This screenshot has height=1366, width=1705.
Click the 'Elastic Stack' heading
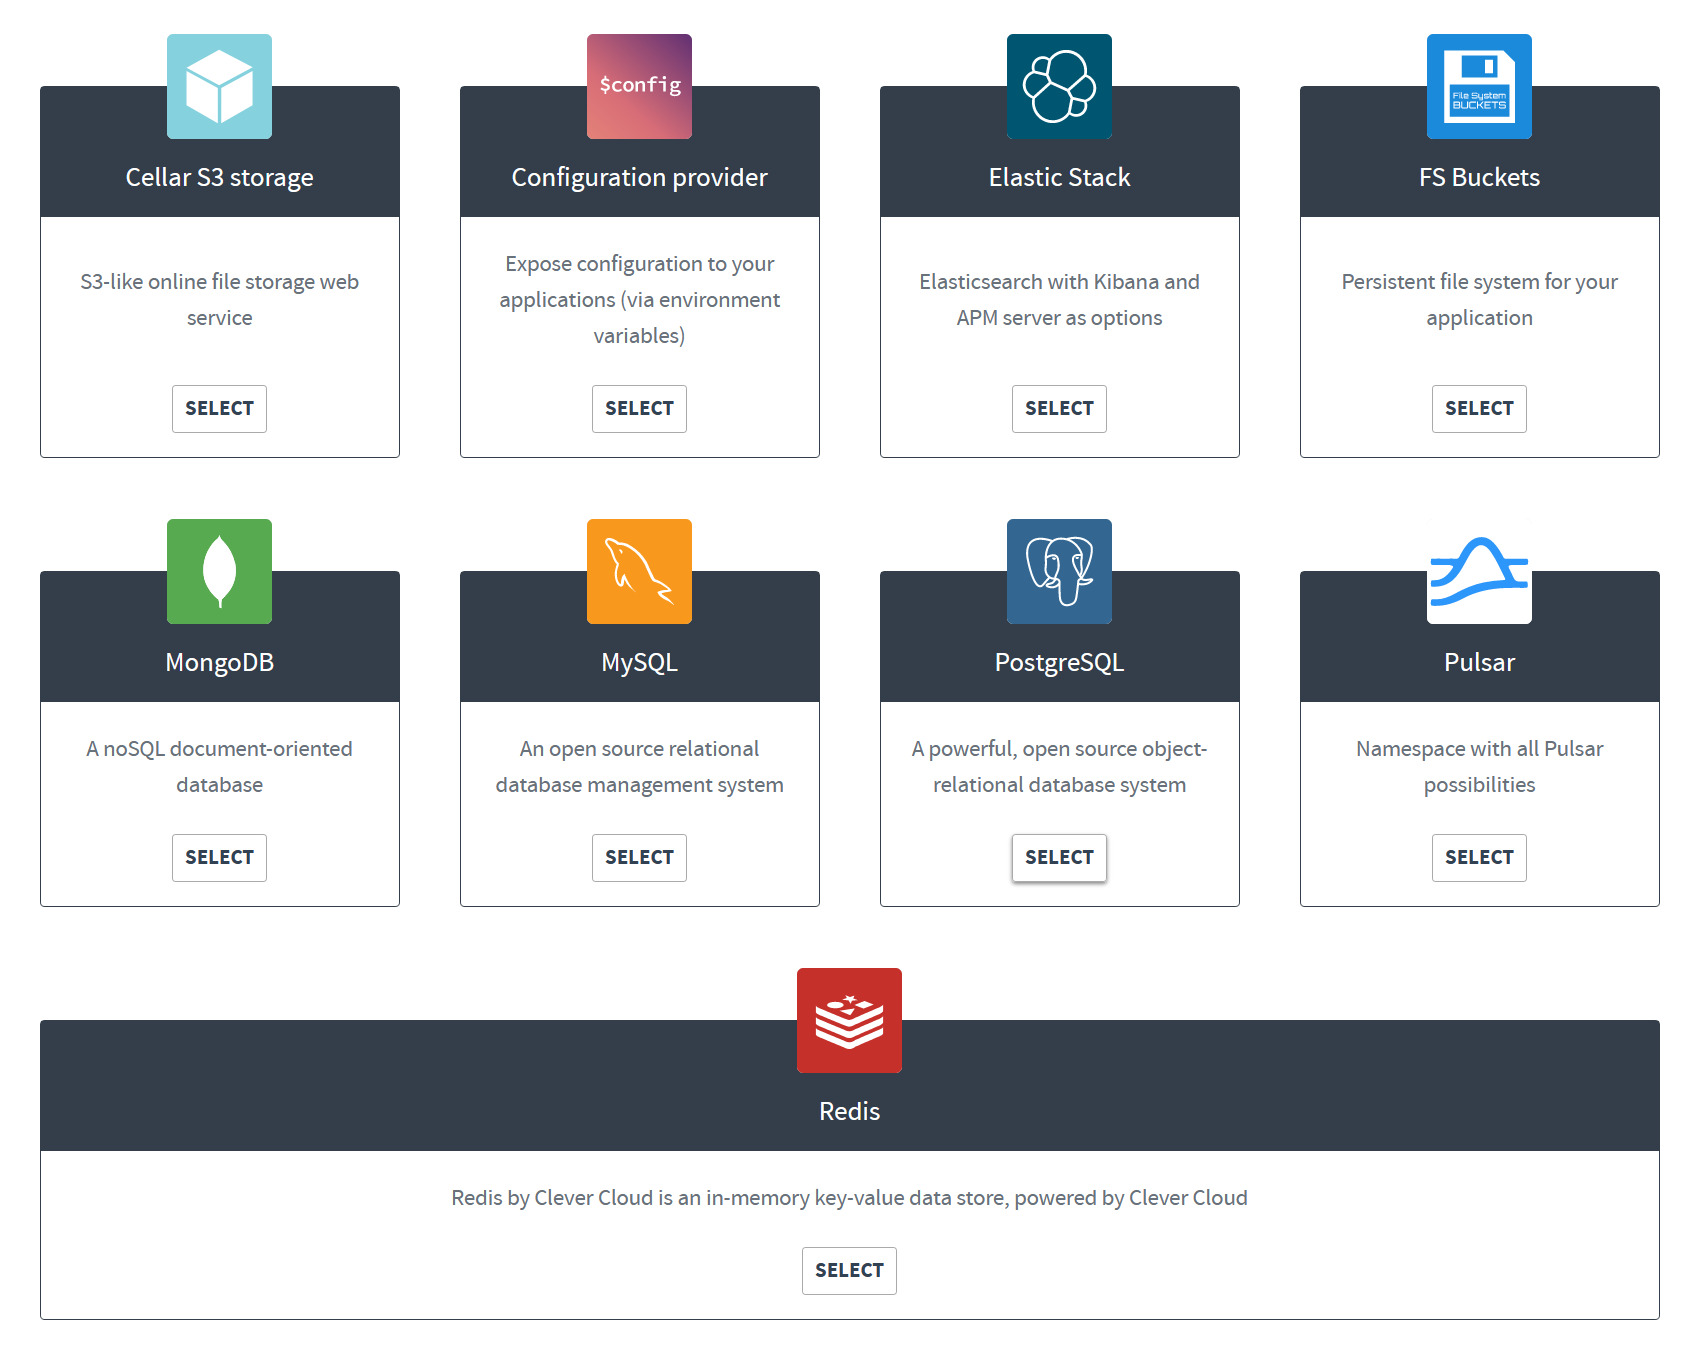click(x=1059, y=177)
